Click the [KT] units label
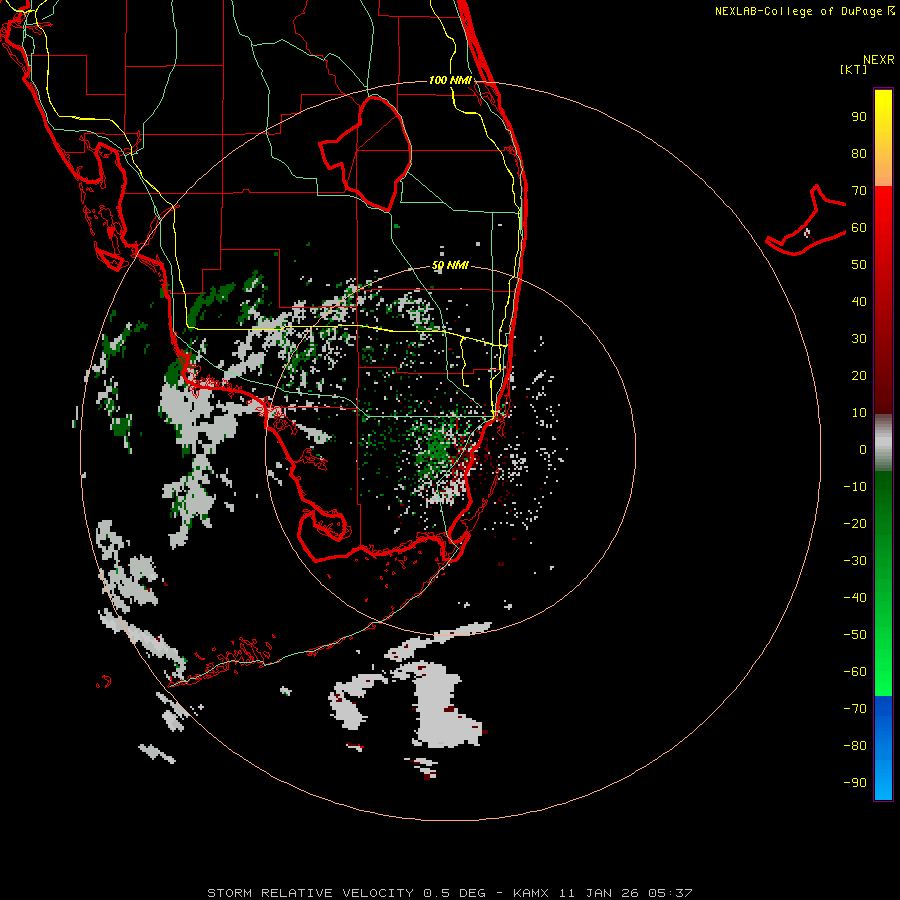The height and width of the screenshot is (900, 900). (853, 69)
